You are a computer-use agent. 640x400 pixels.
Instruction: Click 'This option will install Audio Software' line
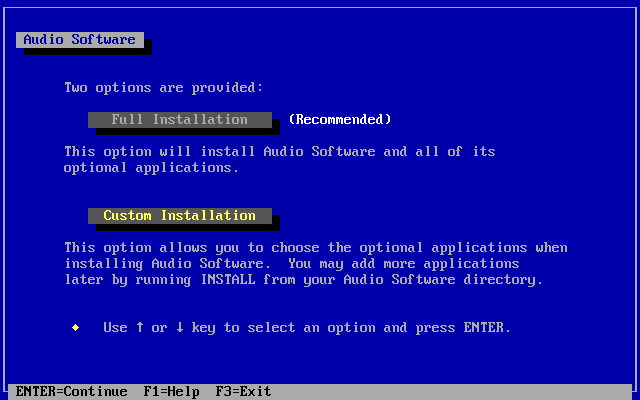tap(280, 151)
